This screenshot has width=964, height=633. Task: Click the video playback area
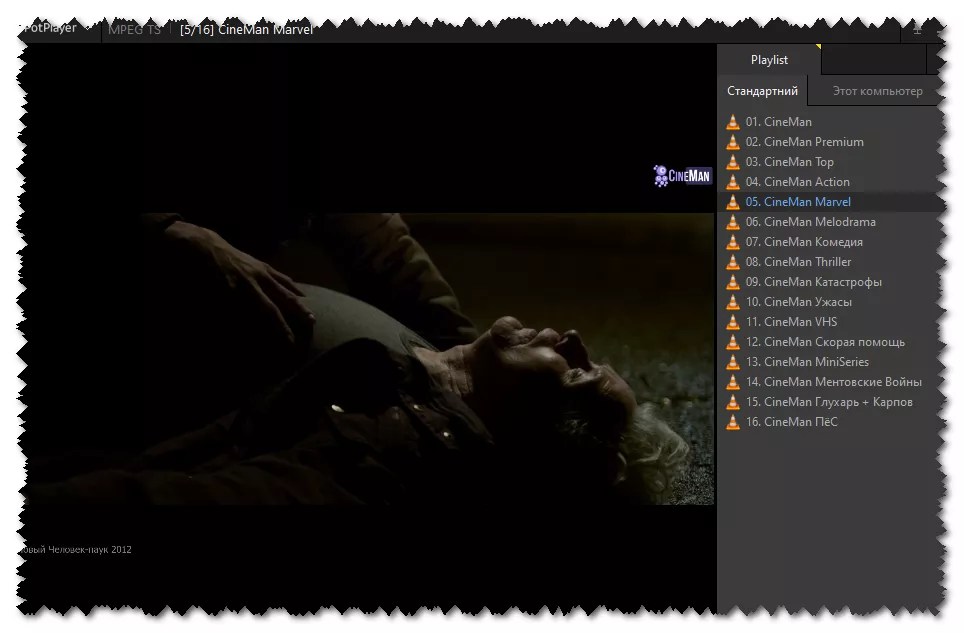(x=369, y=326)
